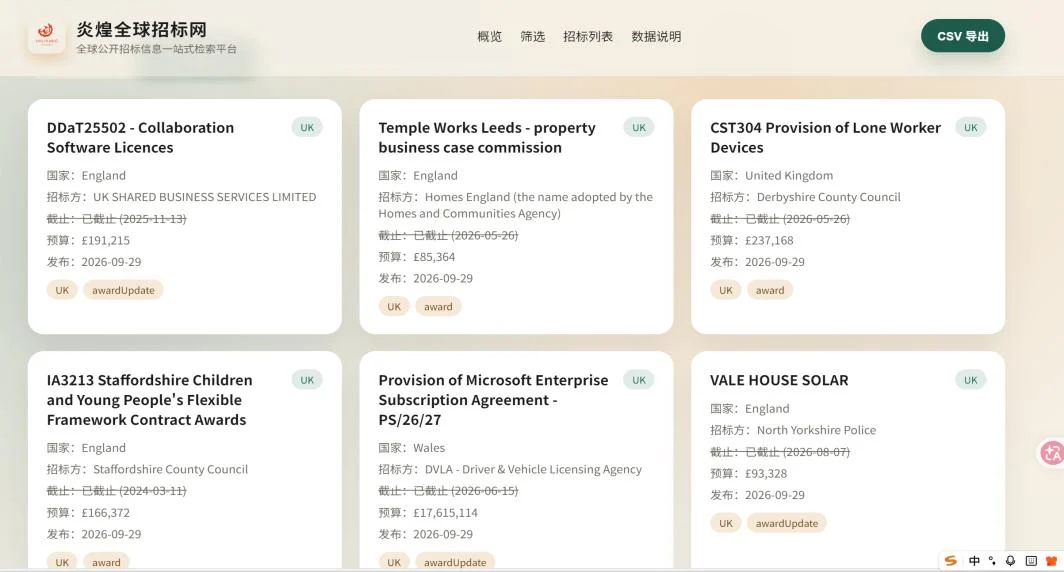The image size is (1064, 572).
Task: Click the Sogou input method S logo
Action: pyautogui.click(x=951, y=560)
